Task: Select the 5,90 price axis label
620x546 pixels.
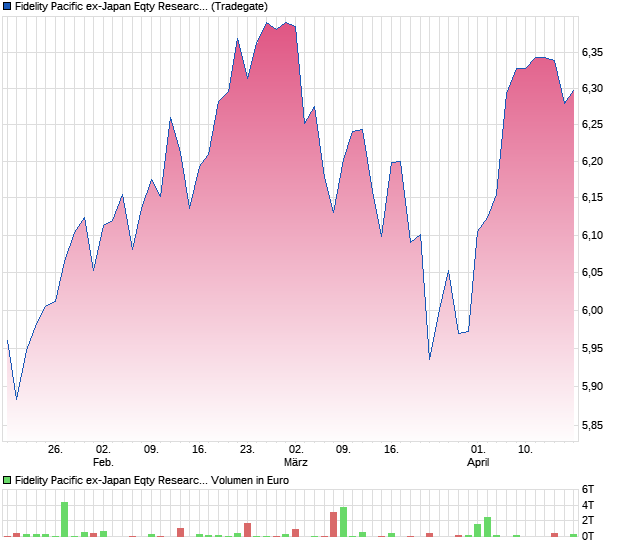Action: (592, 386)
